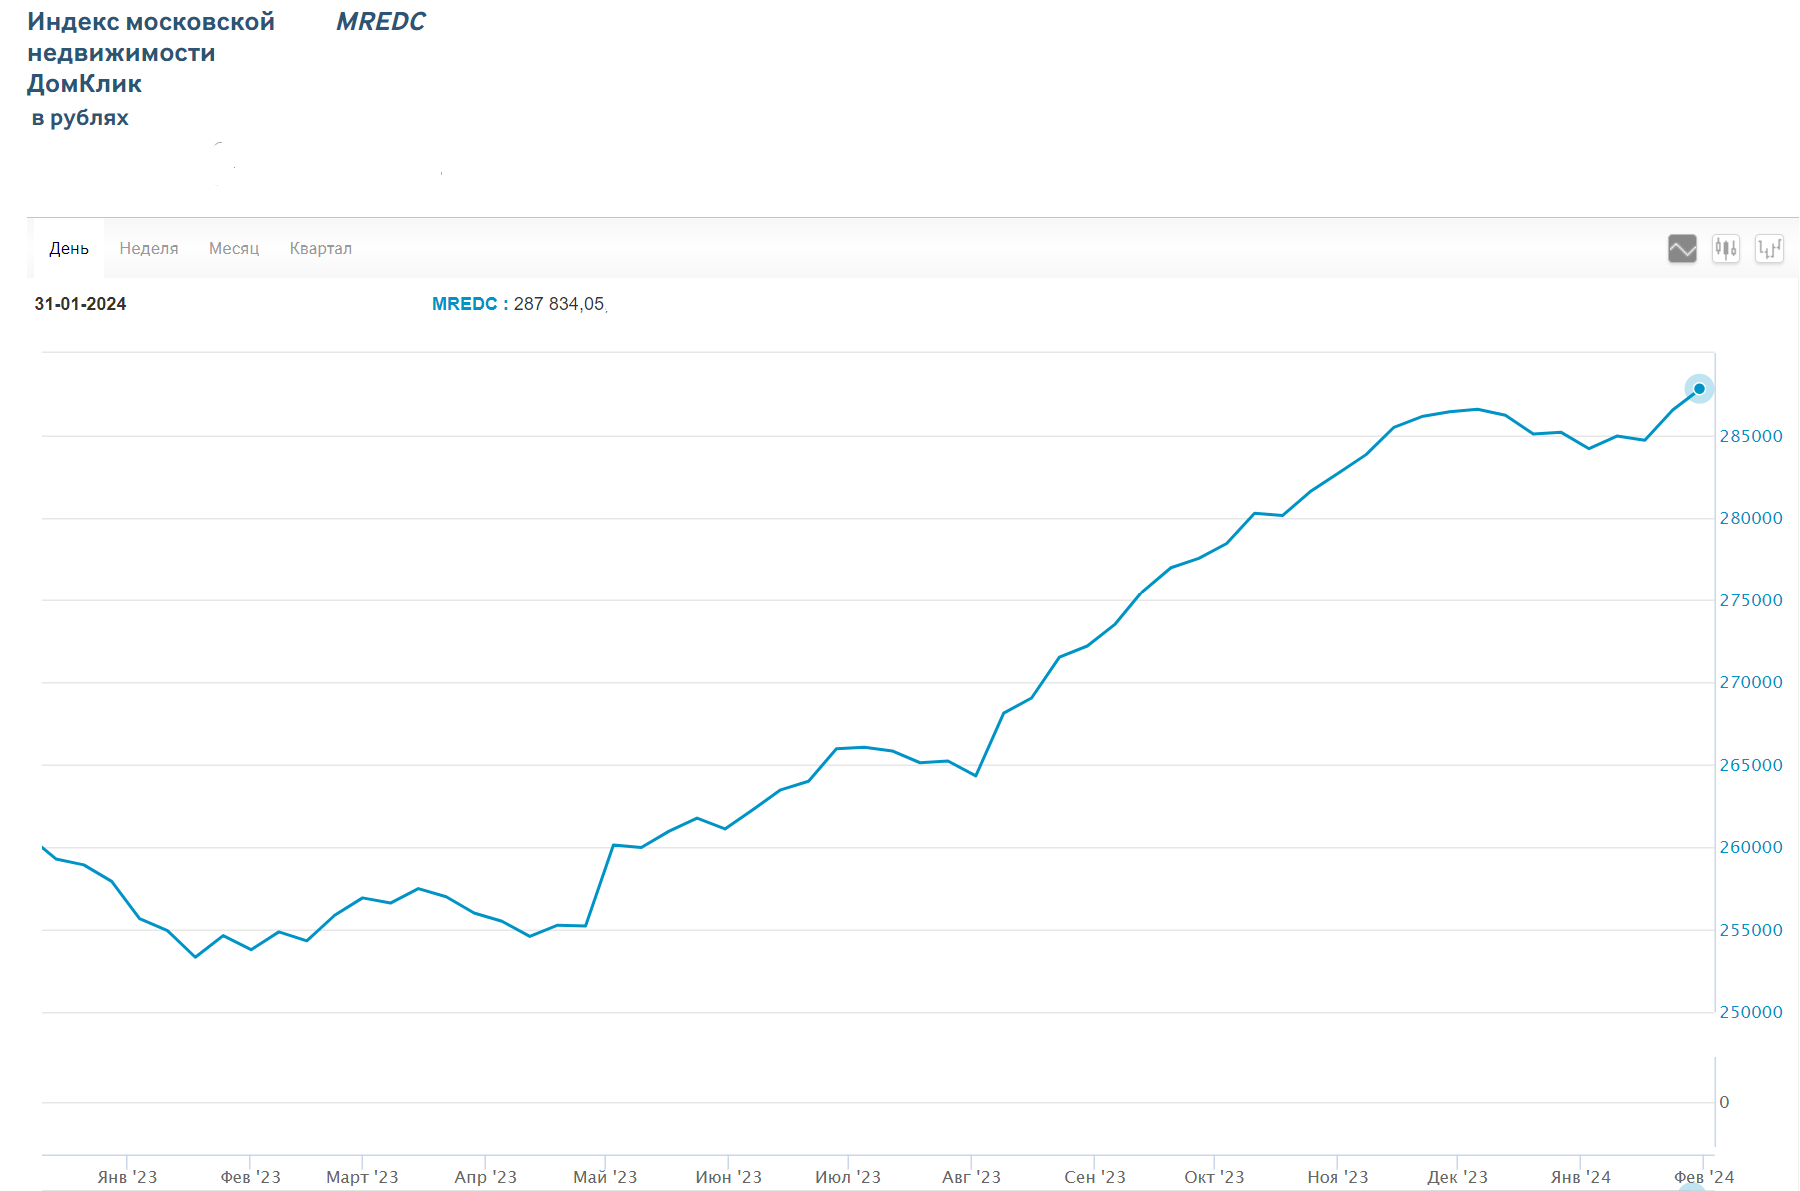Screen dimensions: 1800x1191
Task: Click the 255000 axis label
Action: pos(1751,930)
